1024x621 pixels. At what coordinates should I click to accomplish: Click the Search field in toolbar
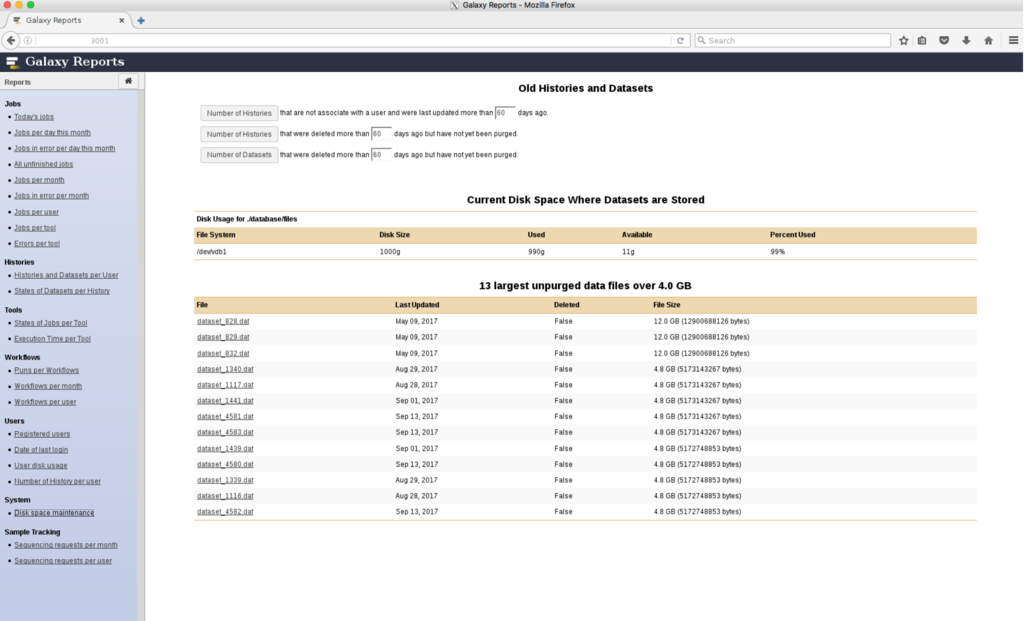pyautogui.click(x=792, y=40)
